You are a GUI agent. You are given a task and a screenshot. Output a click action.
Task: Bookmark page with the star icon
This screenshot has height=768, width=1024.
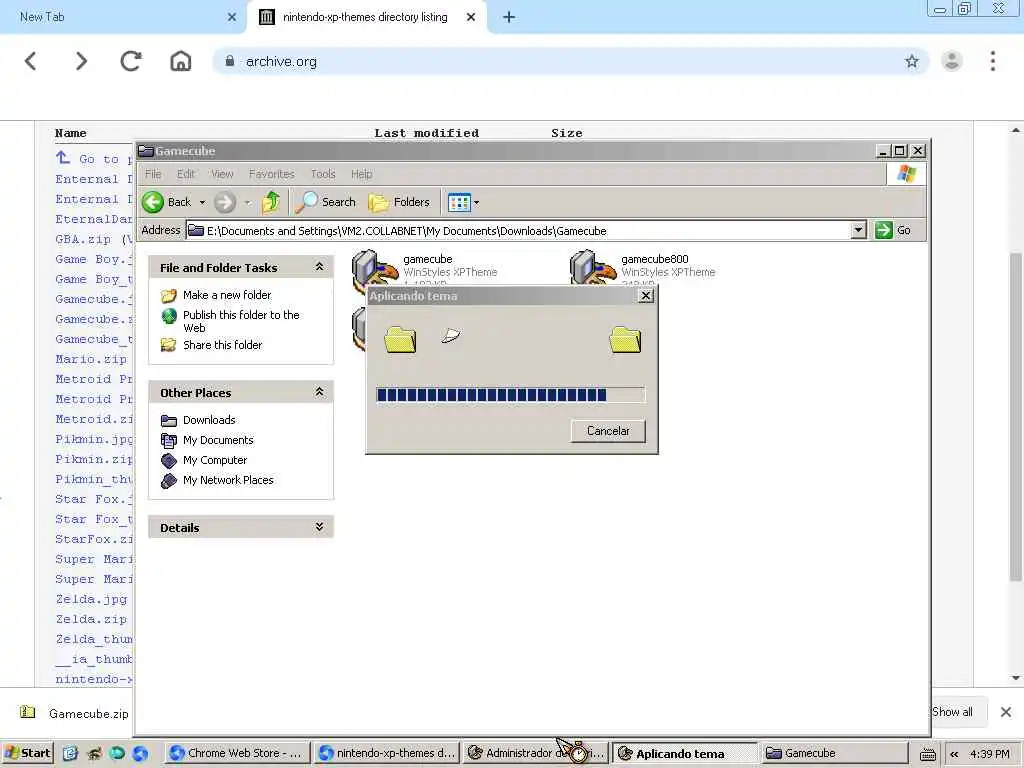(912, 61)
